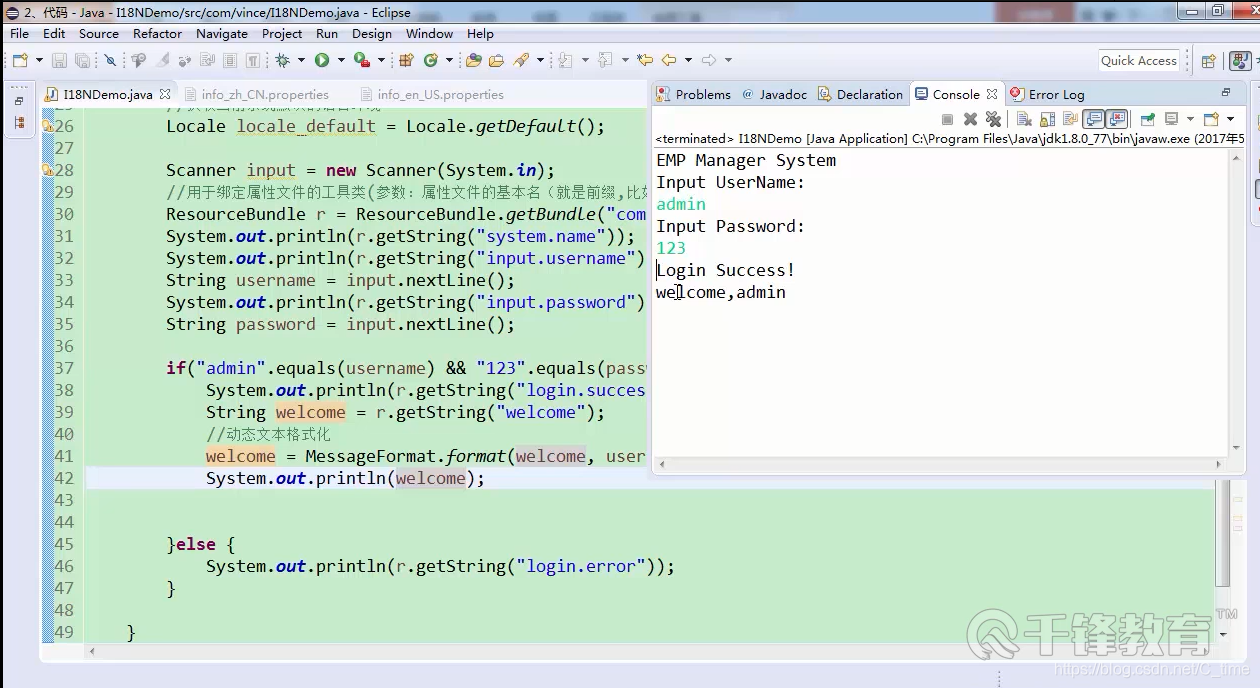Toggle Show Whitespace Characters paragraph icon
The height and width of the screenshot is (688, 1260).
click(253, 60)
